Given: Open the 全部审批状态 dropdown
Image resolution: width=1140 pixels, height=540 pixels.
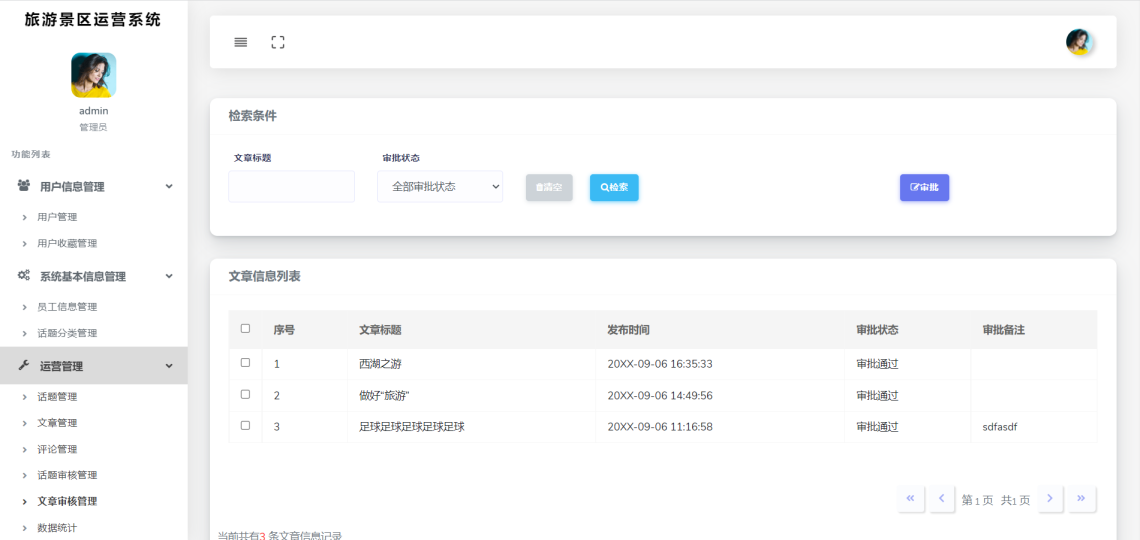Looking at the screenshot, I should tap(440, 187).
